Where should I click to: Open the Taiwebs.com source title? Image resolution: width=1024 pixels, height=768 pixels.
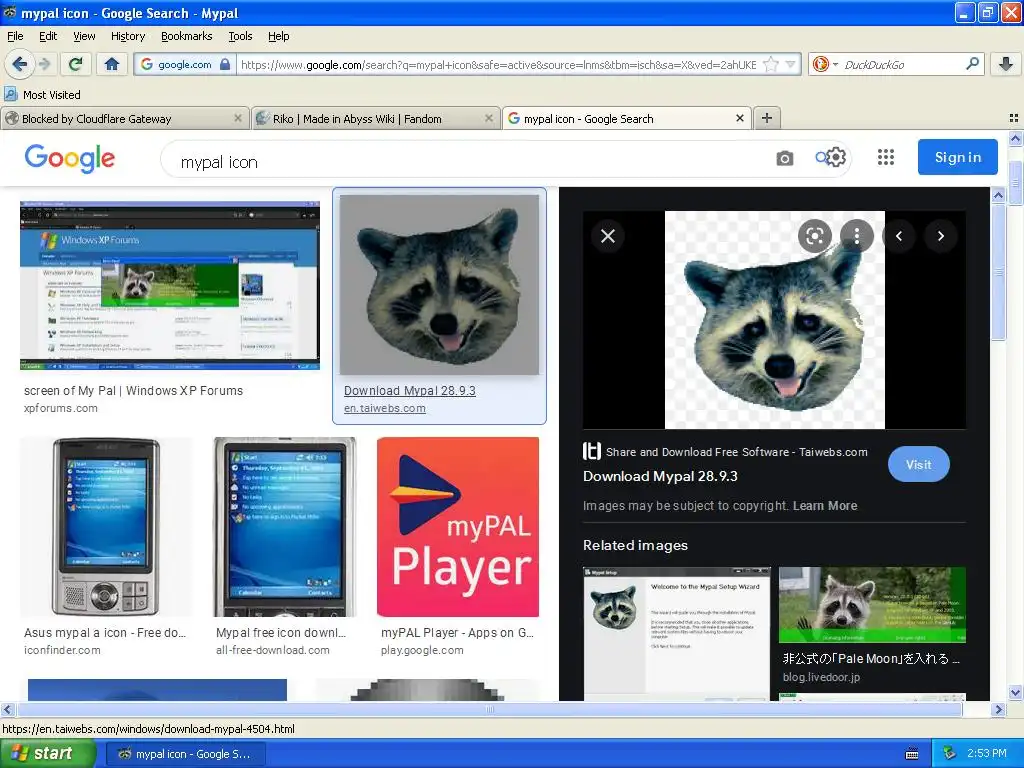click(x=737, y=452)
